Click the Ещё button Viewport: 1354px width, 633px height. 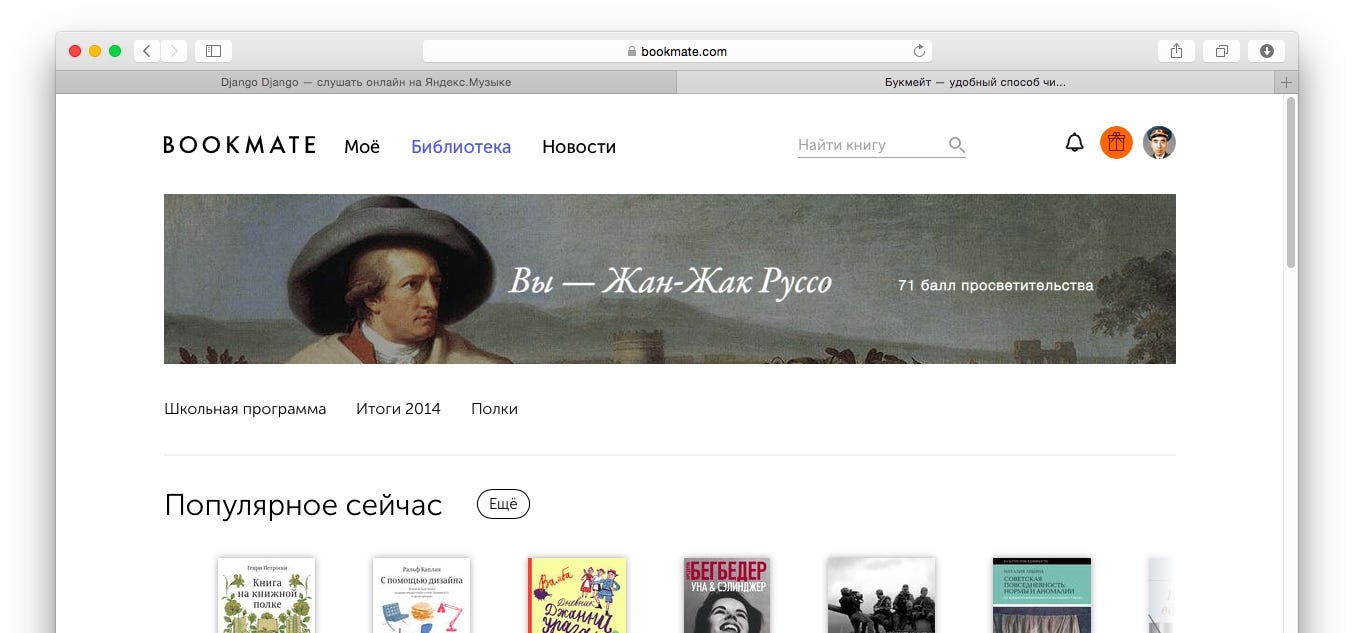[503, 505]
